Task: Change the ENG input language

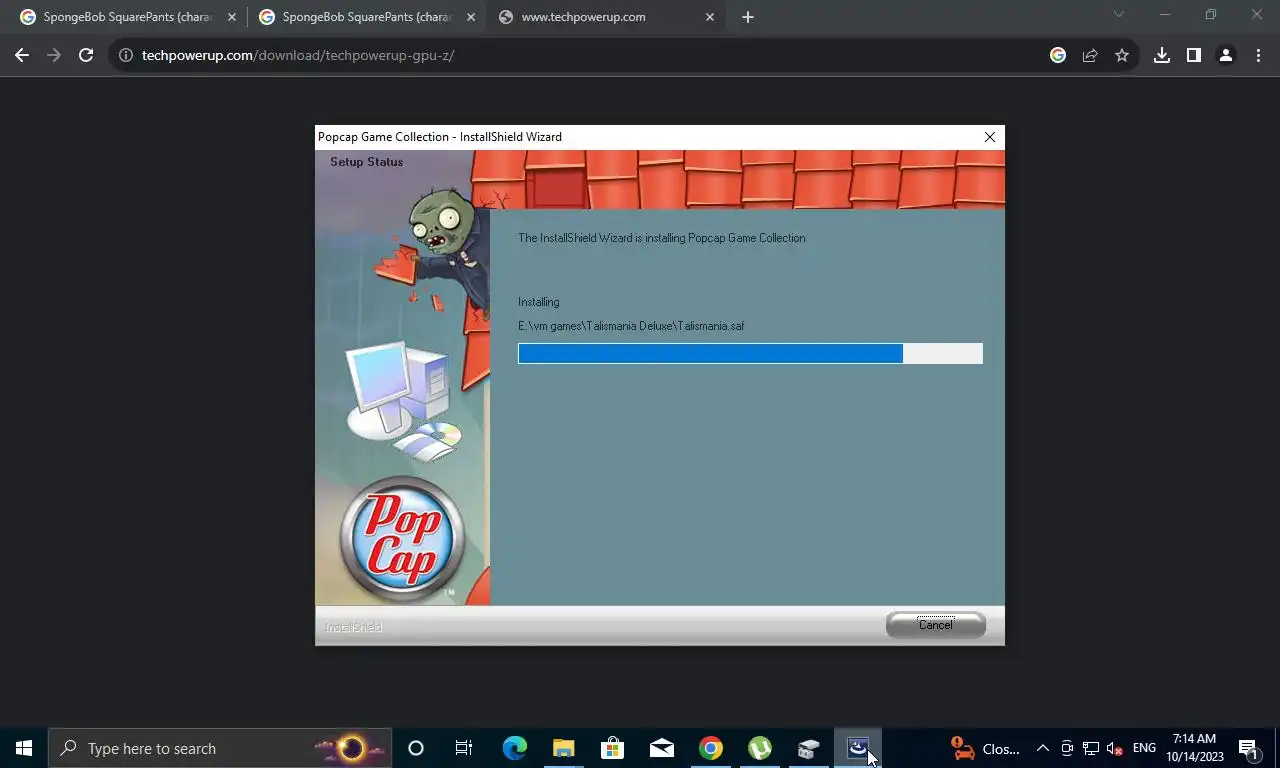Action: coord(1144,748)
